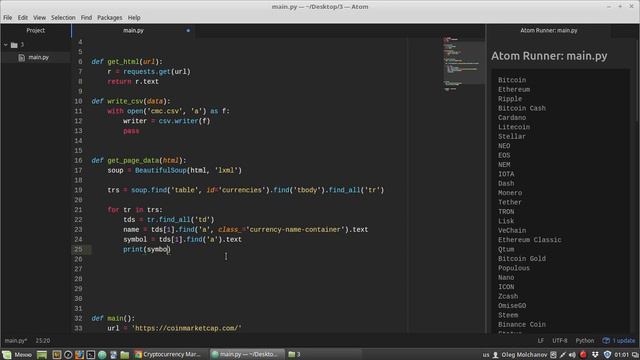
Task: Click the Project panel header
Action: (x=36, y=30)
